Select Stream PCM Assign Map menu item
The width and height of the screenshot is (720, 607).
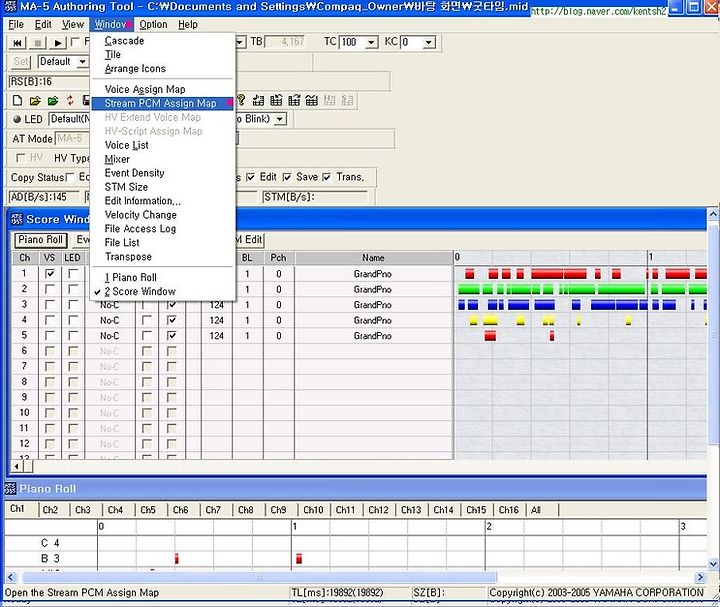point(163,103)
